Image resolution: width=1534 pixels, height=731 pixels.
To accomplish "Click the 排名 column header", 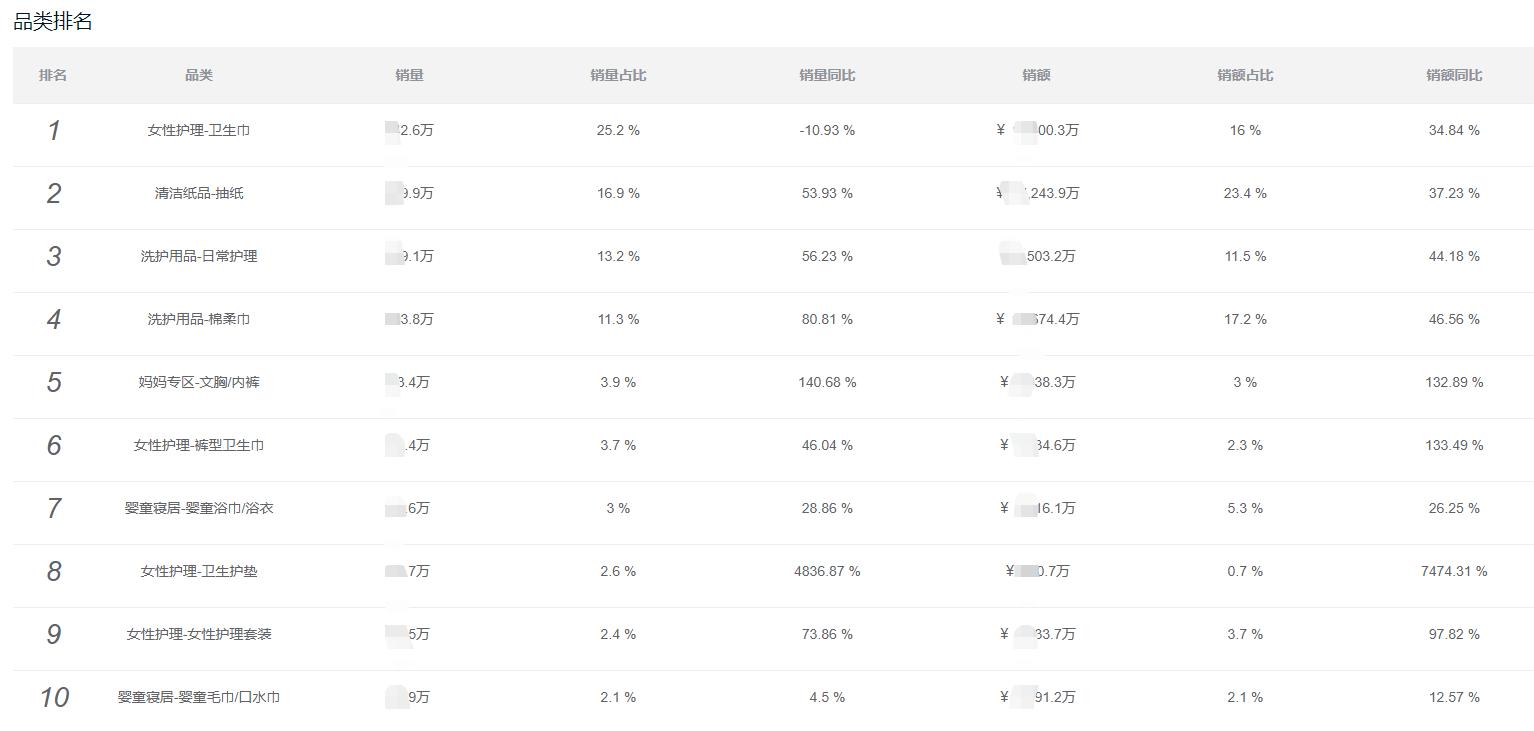I will [x=53, y=75].
